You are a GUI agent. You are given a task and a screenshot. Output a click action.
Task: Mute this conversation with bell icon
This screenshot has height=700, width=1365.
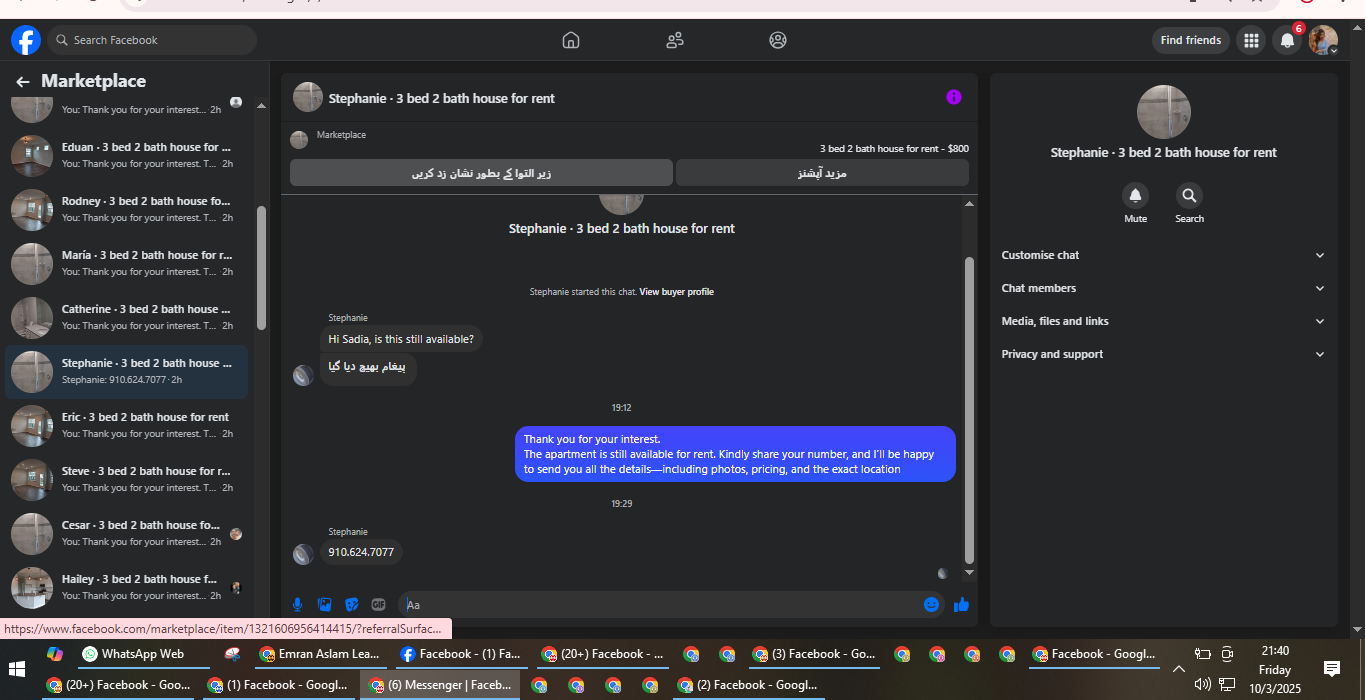[x=1135, y=195]
